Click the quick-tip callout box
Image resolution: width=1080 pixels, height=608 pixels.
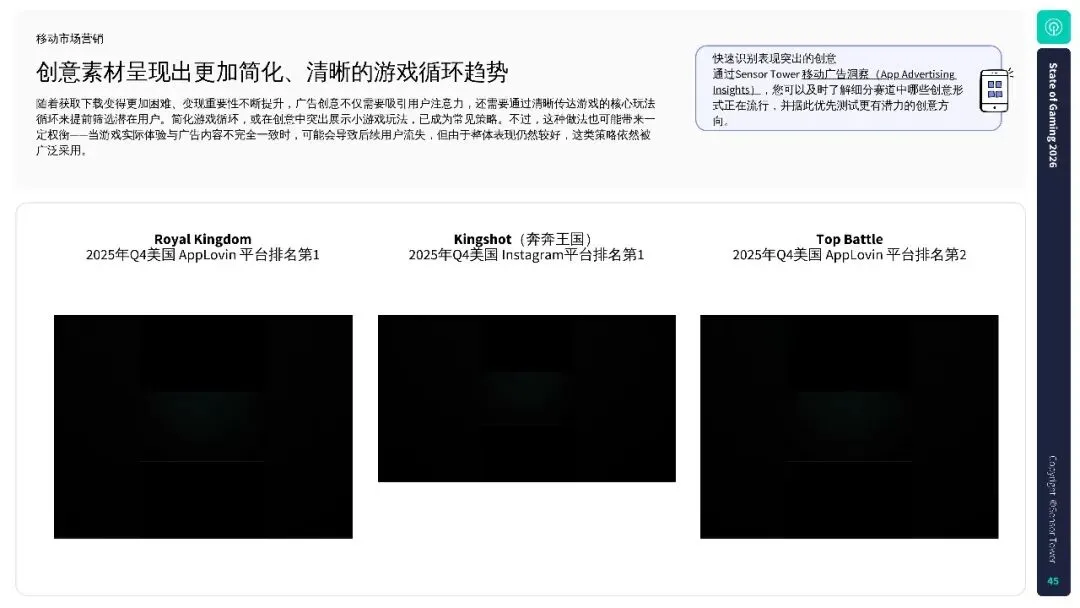pyautogui.click(x=848, y=90)
